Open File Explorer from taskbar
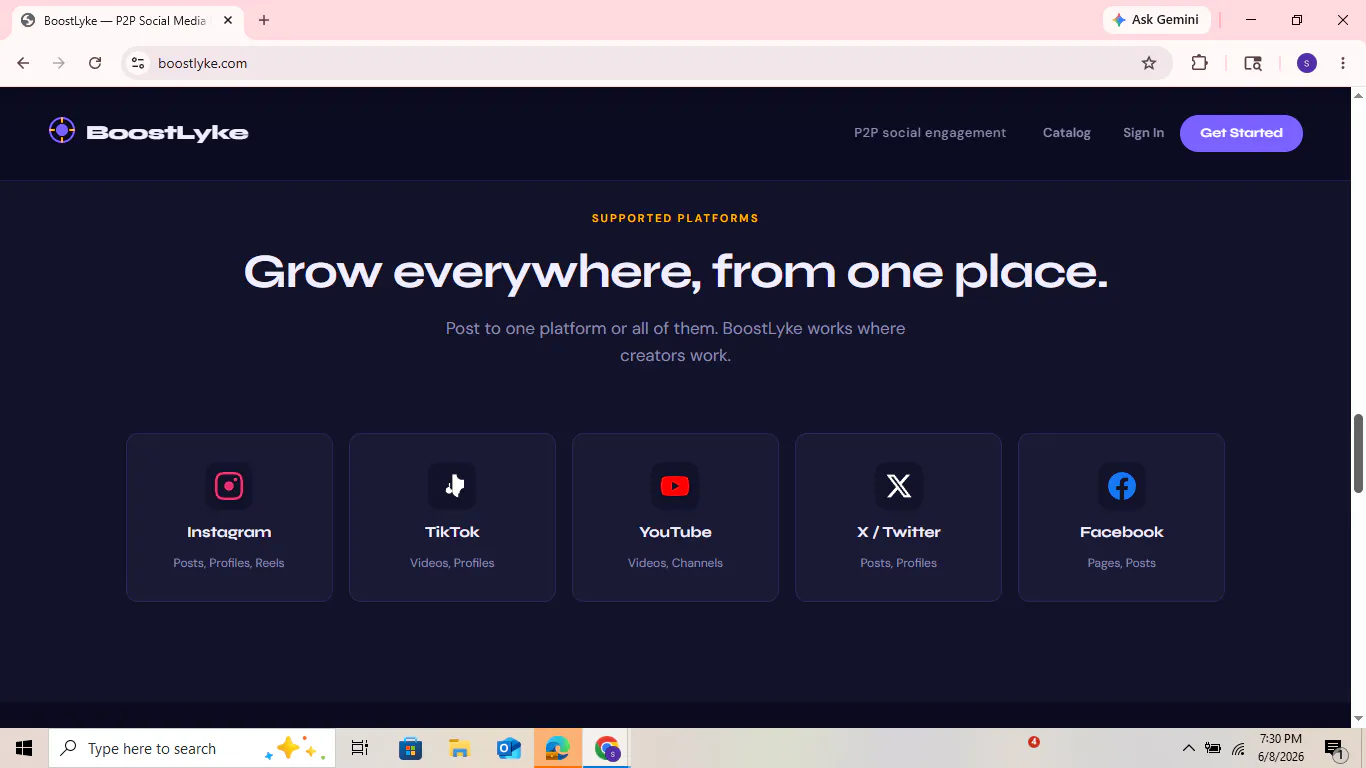This screenshot has width=1366, height=768. 459,748
